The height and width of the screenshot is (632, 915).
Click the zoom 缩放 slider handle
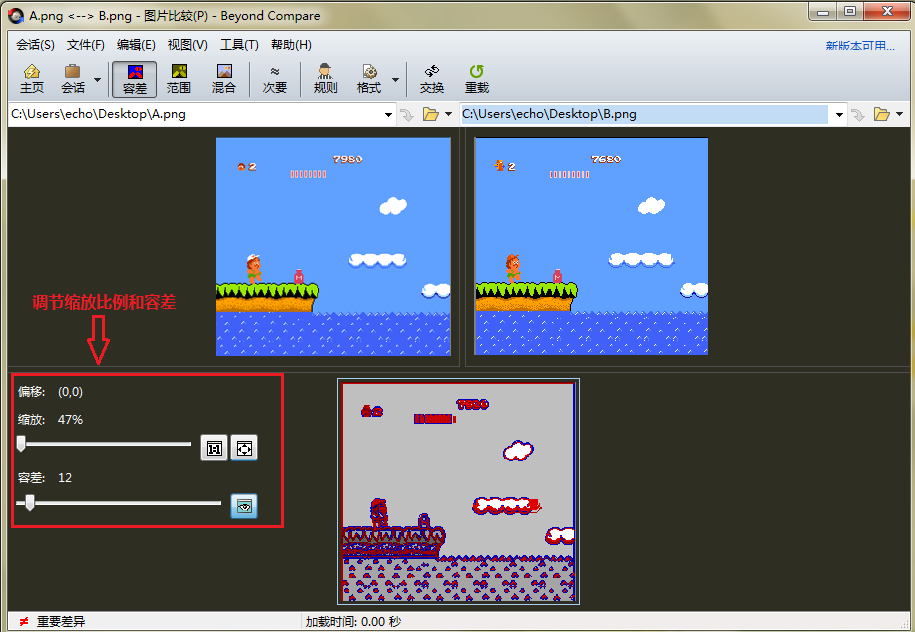coord(21,444)
